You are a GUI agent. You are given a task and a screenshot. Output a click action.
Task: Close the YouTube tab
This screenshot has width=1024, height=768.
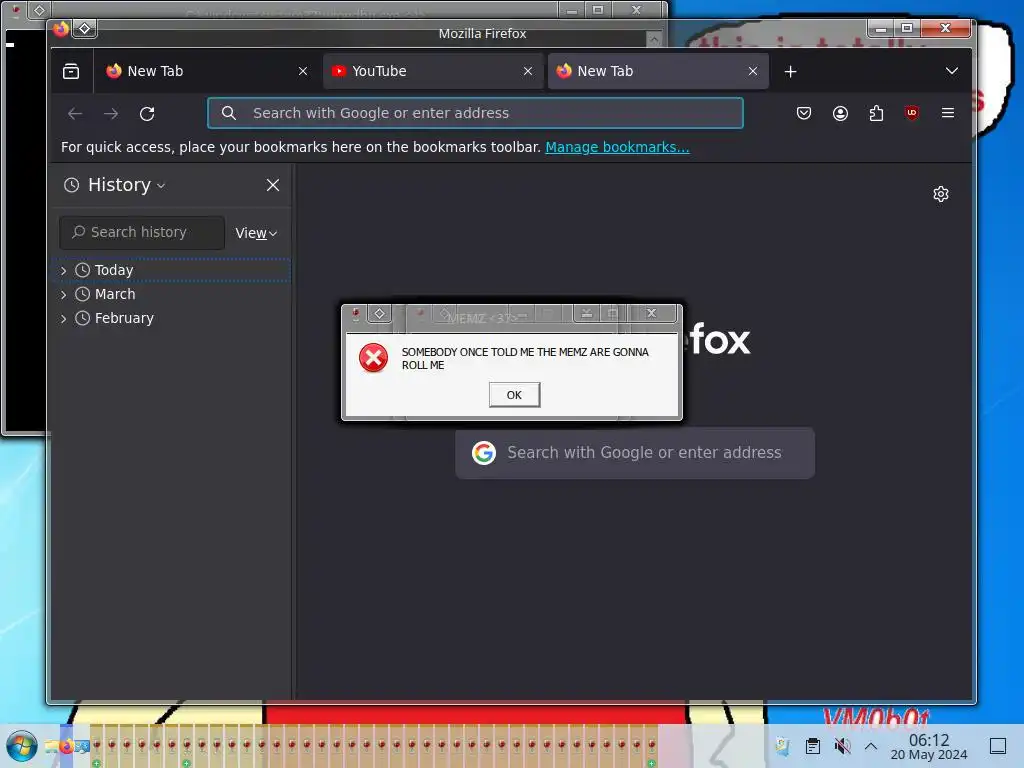tap(528, 71)
